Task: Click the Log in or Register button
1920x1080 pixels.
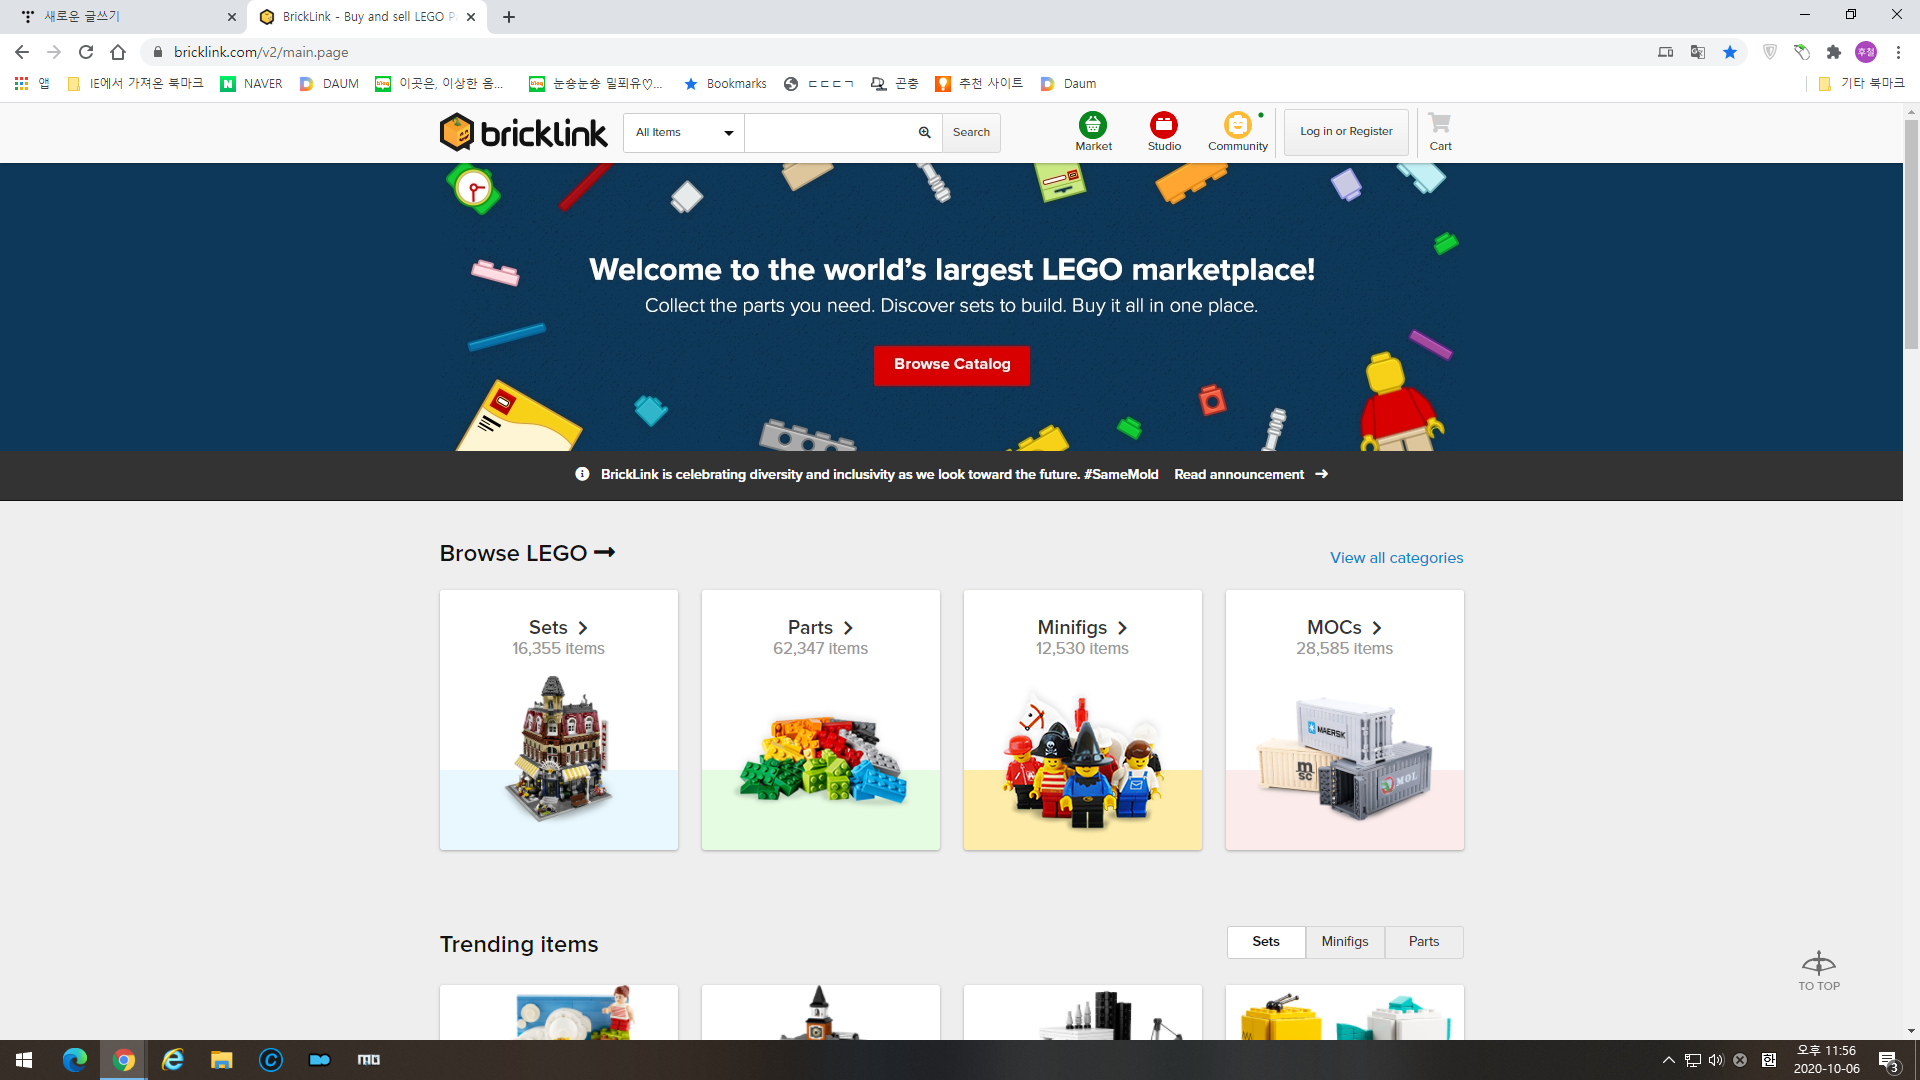Action: pyautogui.click(x=1345, y=132)
